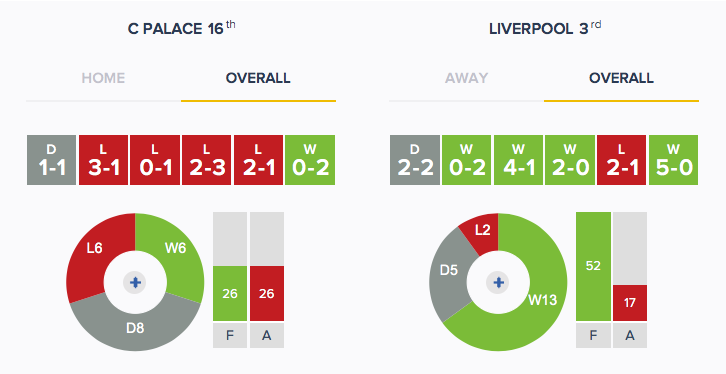Open C Palace 0-2 win result
Screen dimensions: 726x374
(310, 160)
